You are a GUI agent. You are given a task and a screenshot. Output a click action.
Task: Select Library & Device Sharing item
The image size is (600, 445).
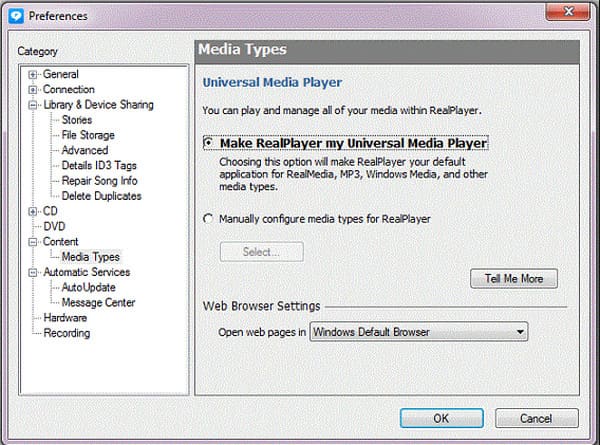click(98, 105)
